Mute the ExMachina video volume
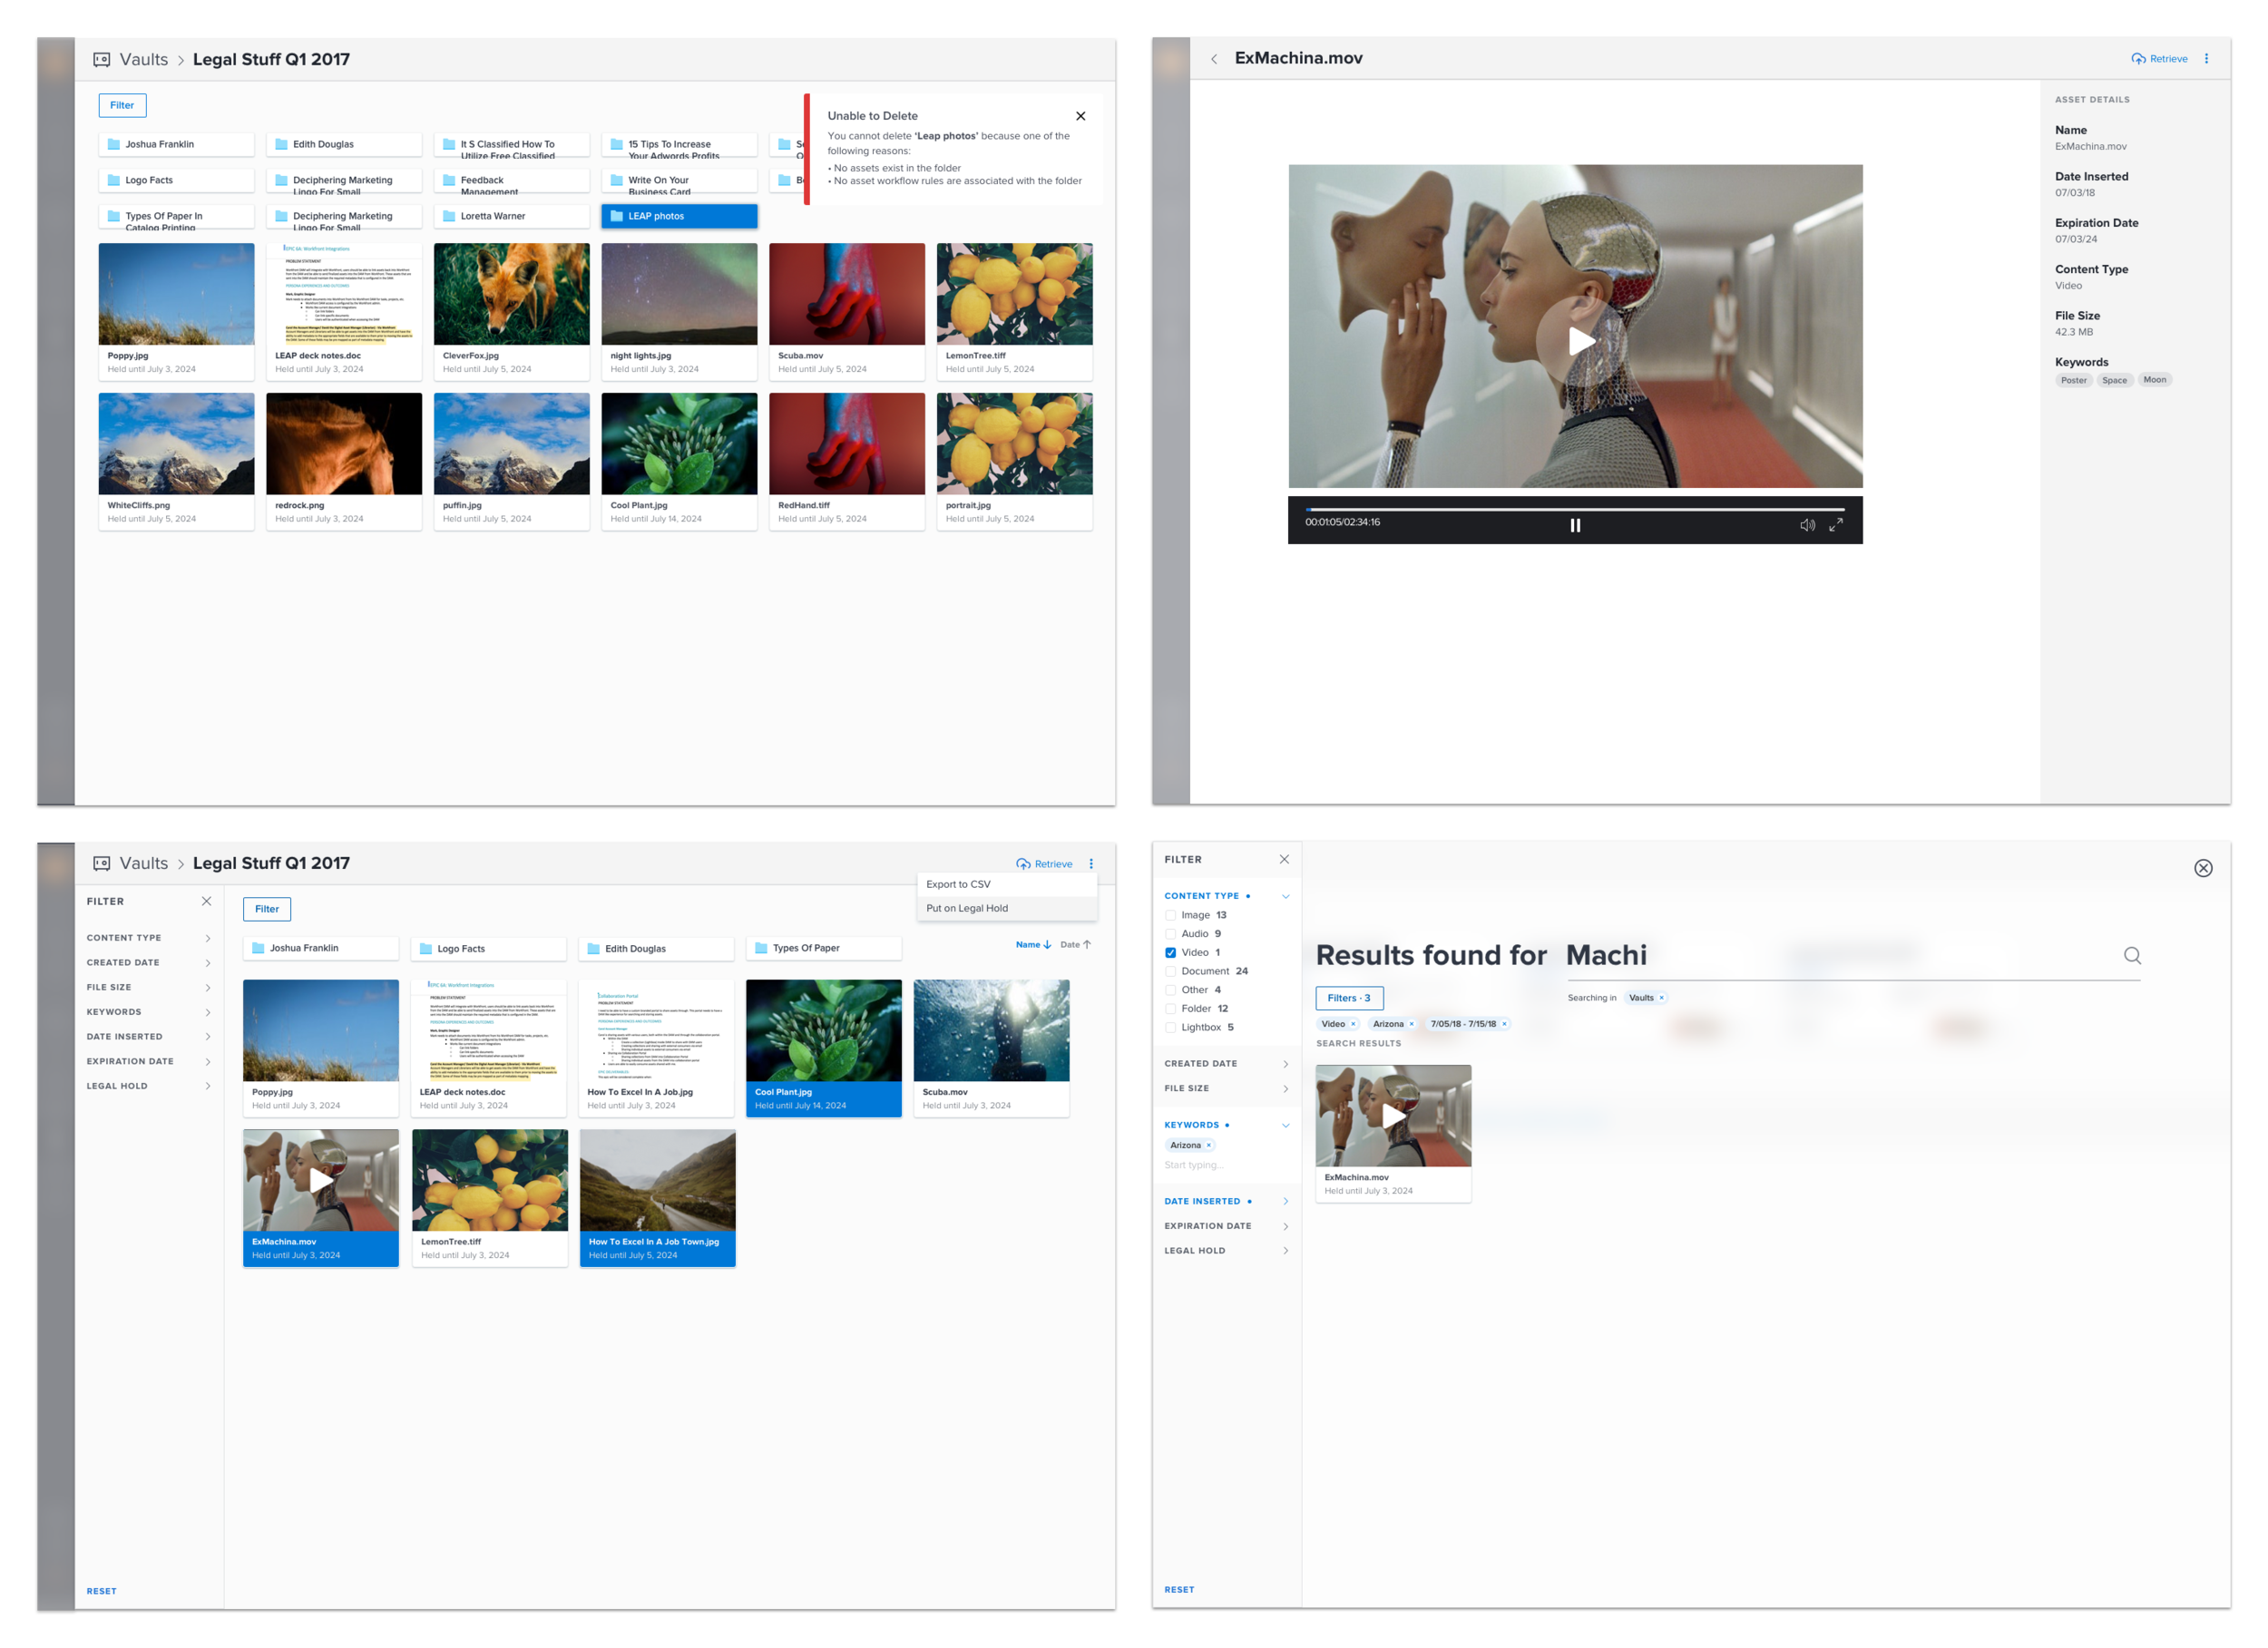2268x1648 pixels. pos(1807,525)
